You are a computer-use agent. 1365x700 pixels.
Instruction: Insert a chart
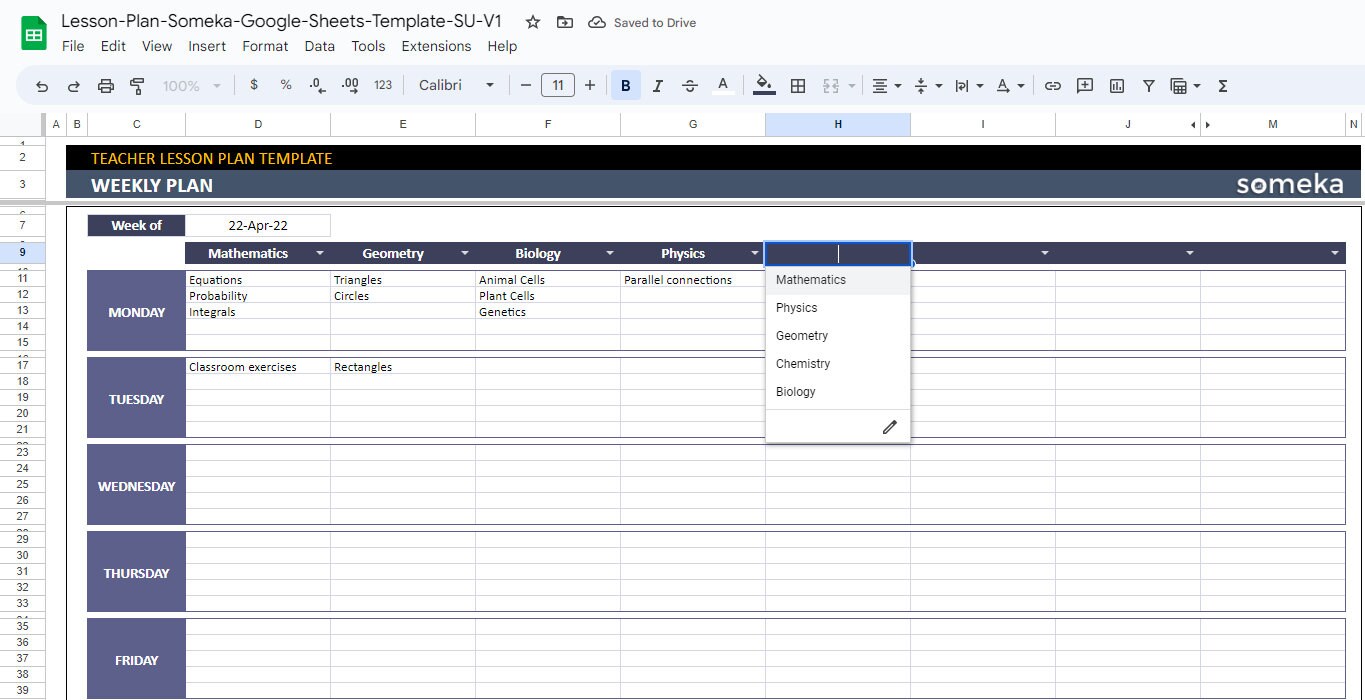pos(1116,85)
